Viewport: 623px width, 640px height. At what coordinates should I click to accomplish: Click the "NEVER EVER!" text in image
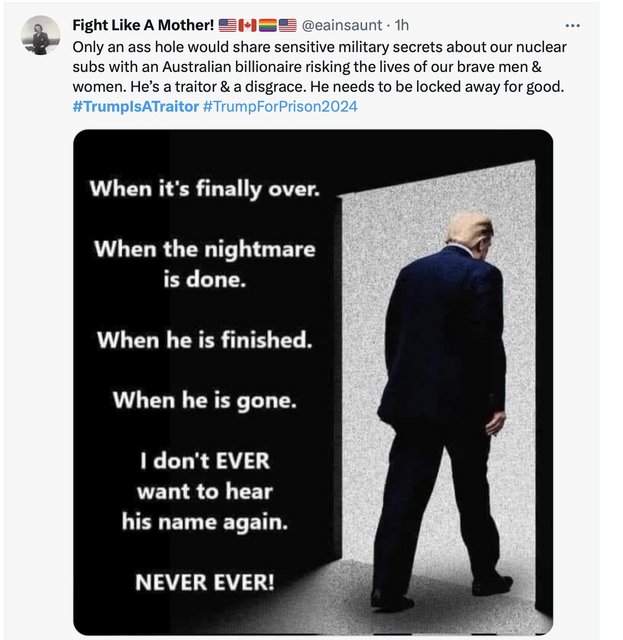205,582
